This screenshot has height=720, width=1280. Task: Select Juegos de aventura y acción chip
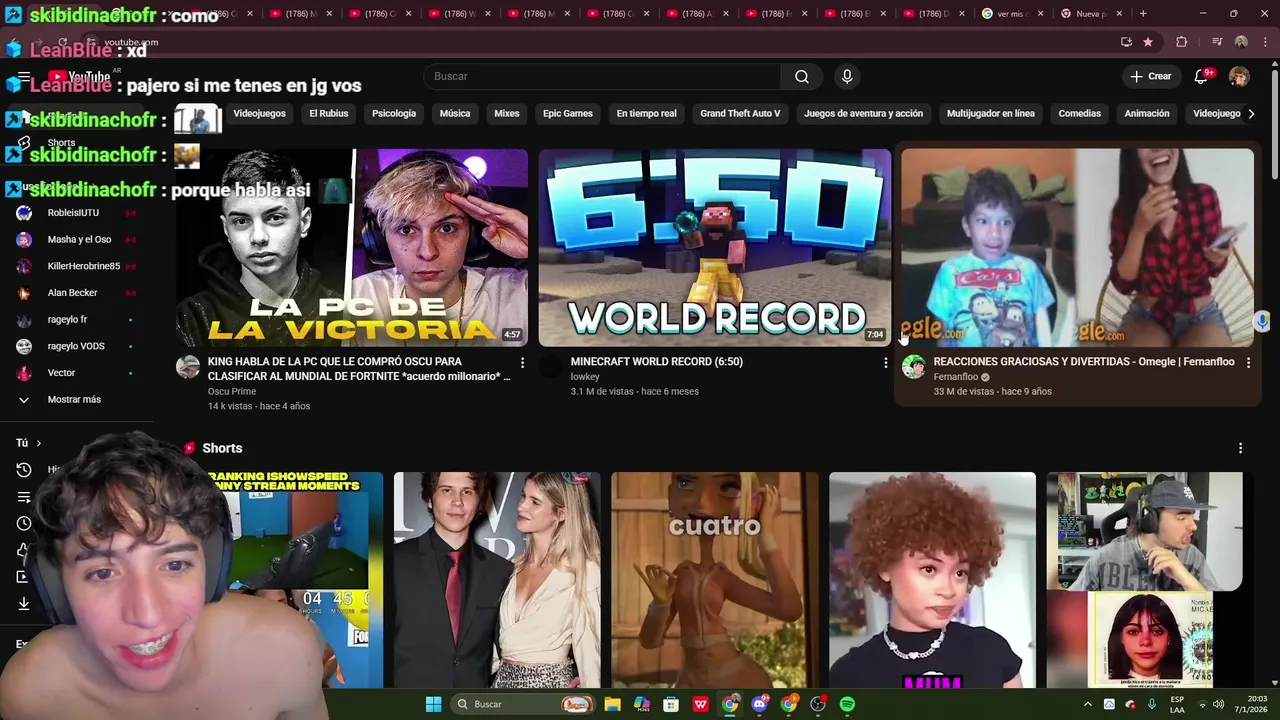(863, 114)
